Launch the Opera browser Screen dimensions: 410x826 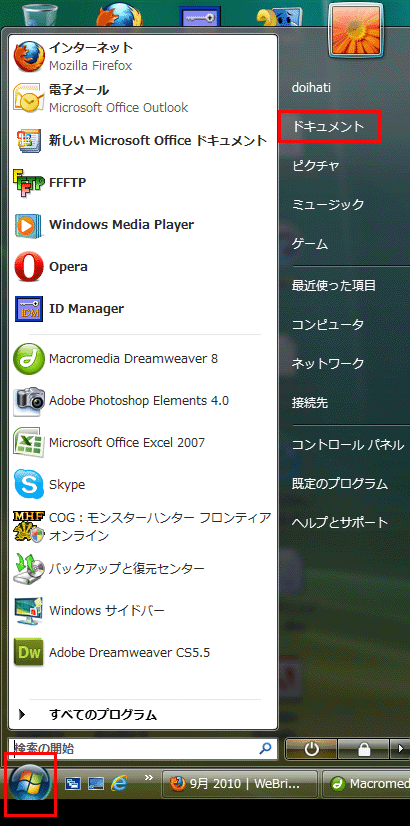pyautogui.click(x=142, y=267)
